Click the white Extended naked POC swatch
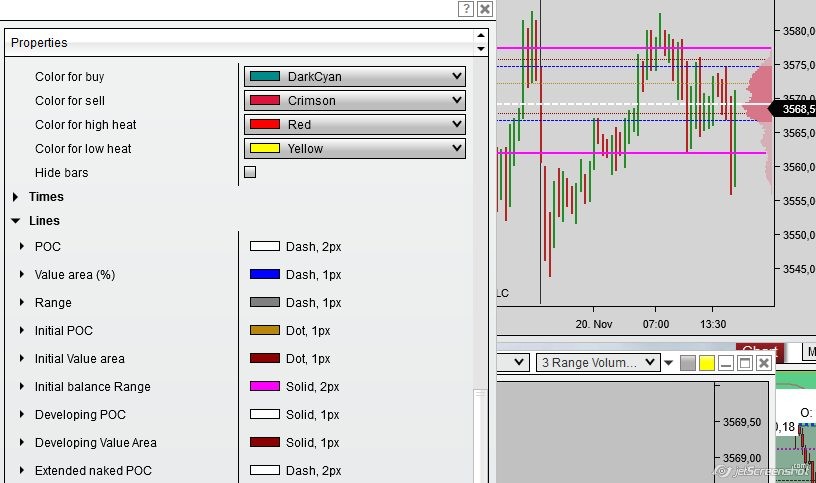This screenshot has height=483, width=816. (x=265, y=471)
